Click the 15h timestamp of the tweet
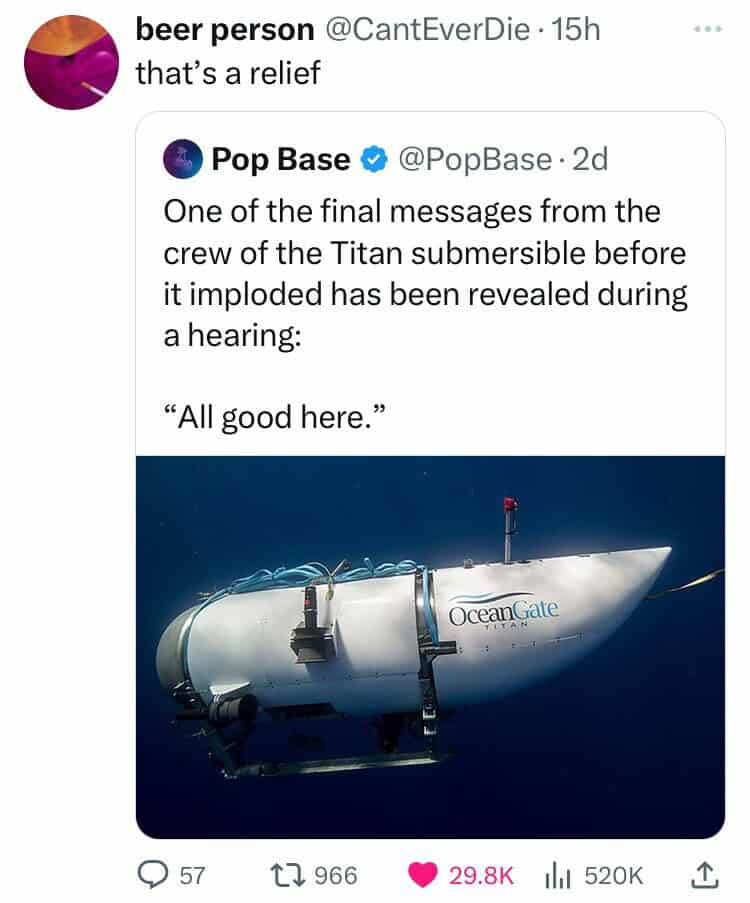Screen dimensions: 750x903 coord(575,29)
